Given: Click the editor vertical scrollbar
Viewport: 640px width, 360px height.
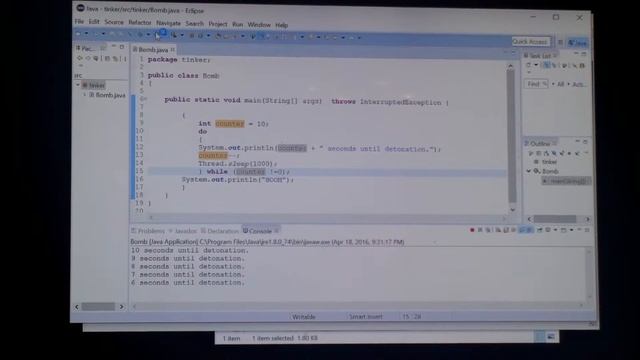Looking at the screenshot, I should (x=511, y=138).
